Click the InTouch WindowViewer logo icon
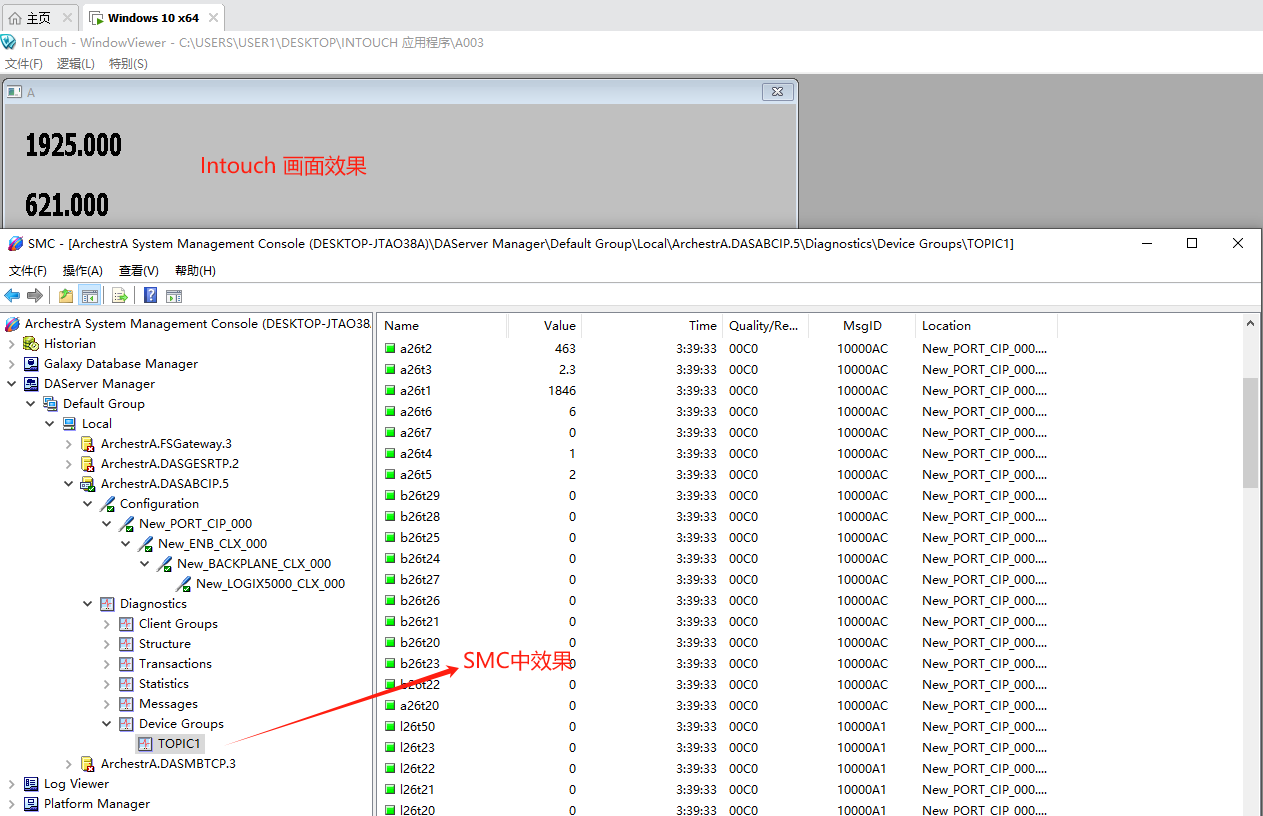 pyautogui.click(x=10, y=42)
